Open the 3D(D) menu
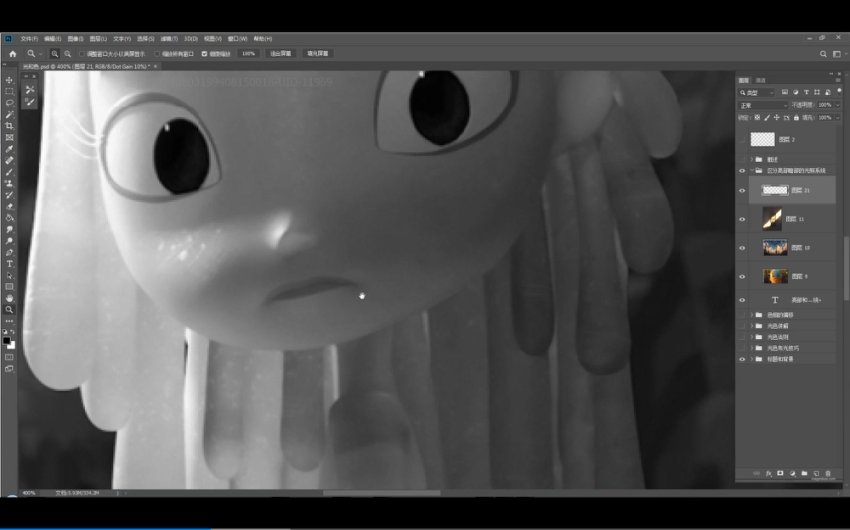Image resolution: width=850 pixels, height=530 pixels. tap(191, 39)
